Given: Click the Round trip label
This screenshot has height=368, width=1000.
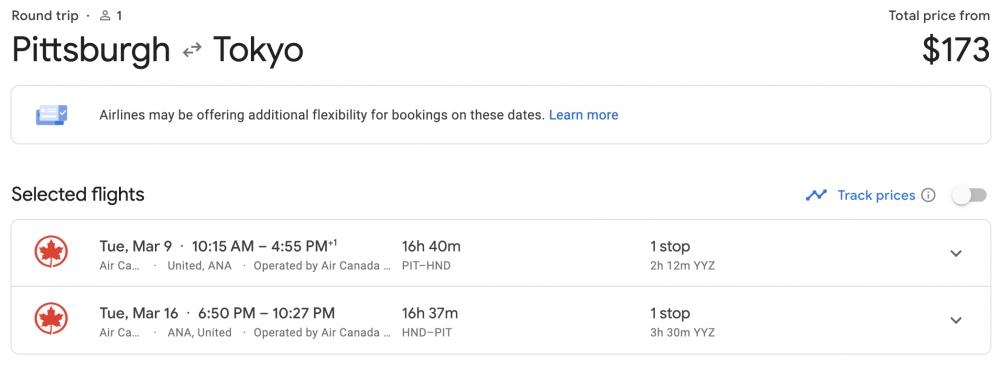Looking at the screenshot, I should [46, 15].
